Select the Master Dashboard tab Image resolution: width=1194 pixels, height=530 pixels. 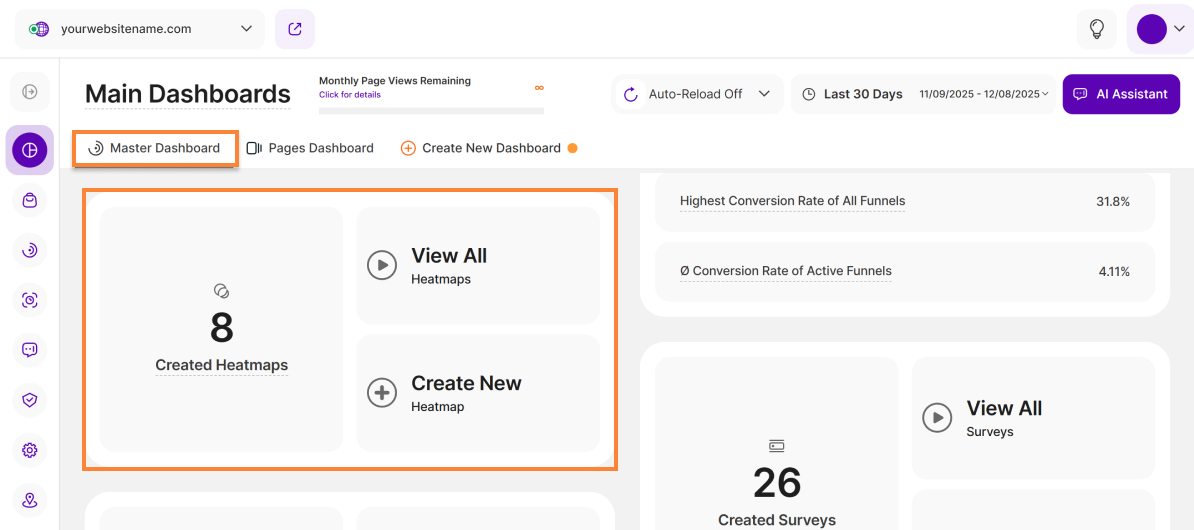(x=155, y=148)
